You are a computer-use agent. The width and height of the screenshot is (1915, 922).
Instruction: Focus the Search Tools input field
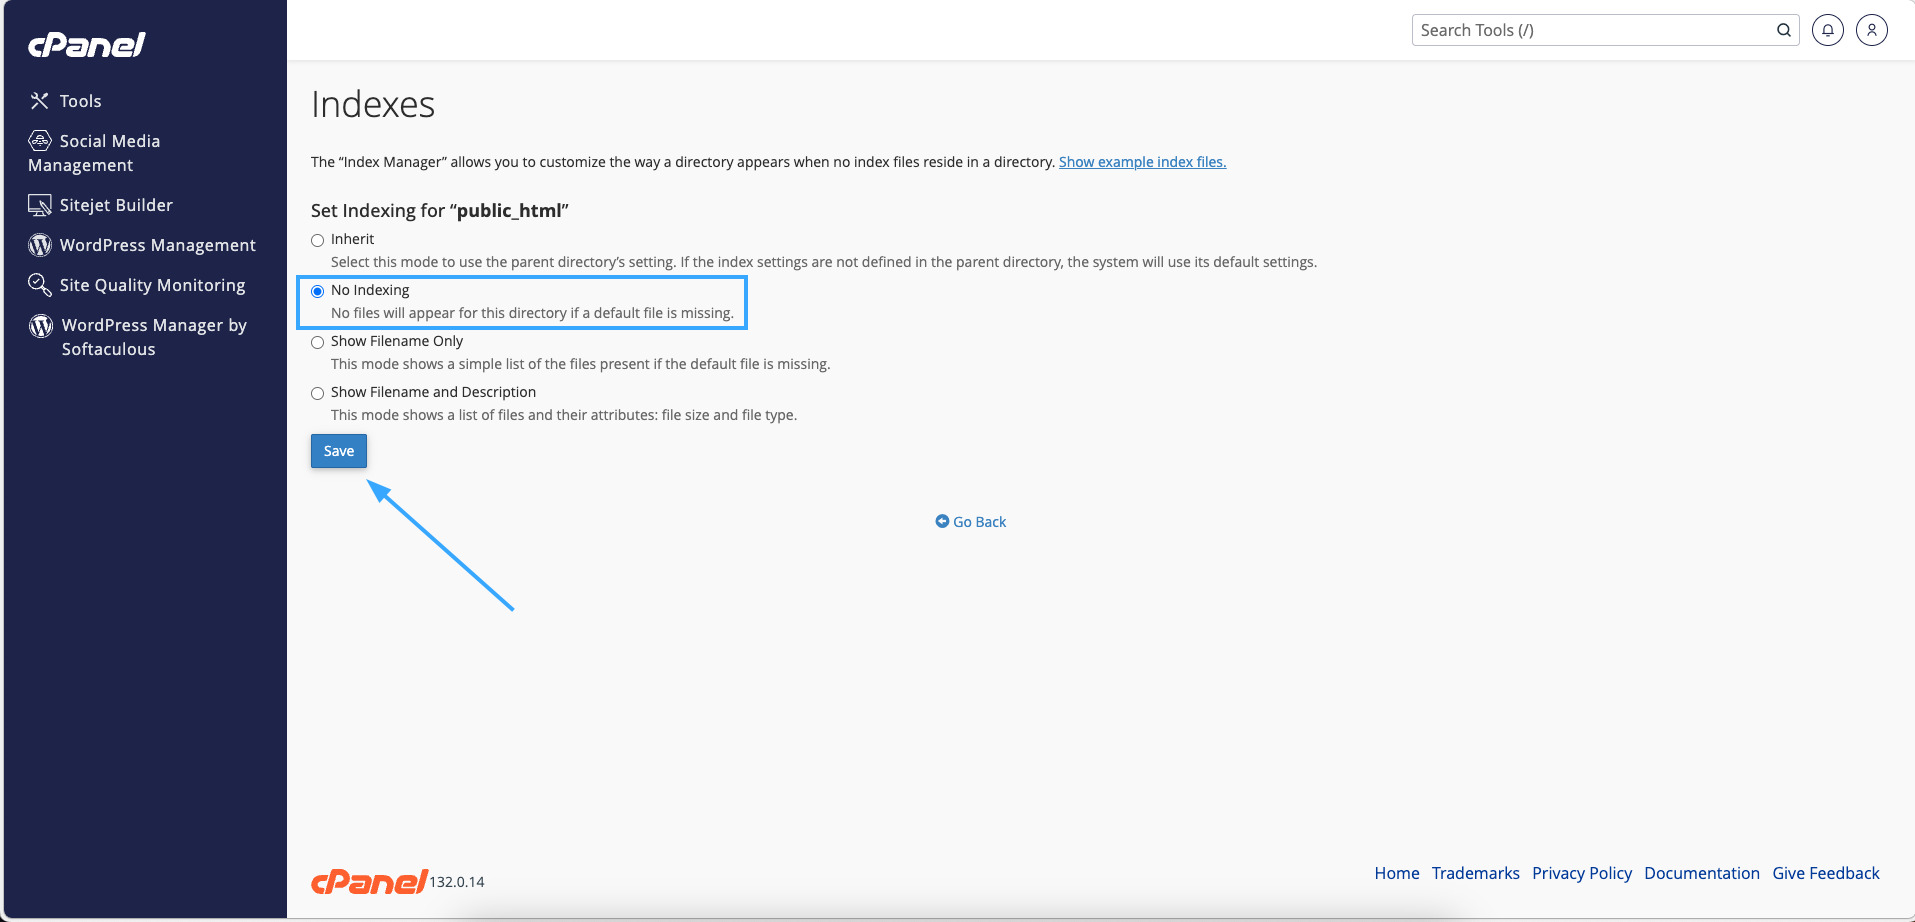click(x=1590, y=30)
